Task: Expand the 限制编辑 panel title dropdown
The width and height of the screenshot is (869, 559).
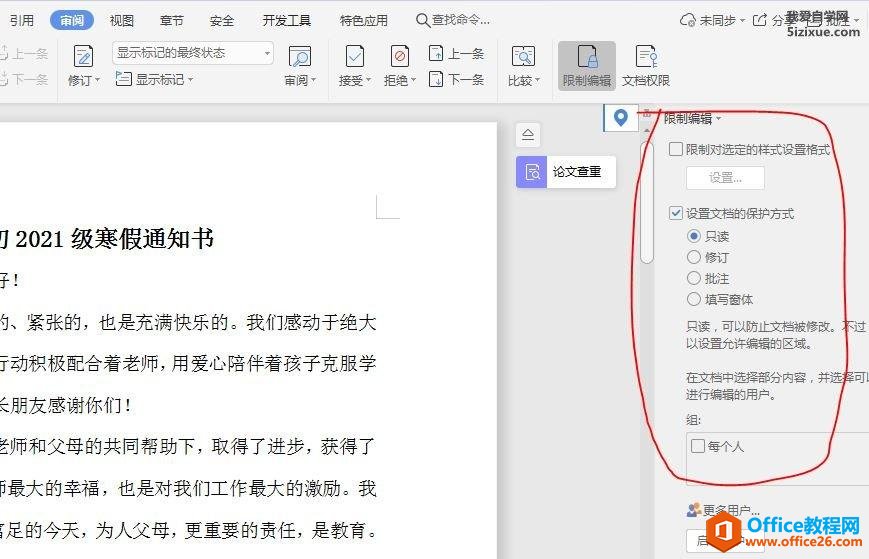Action: [x=719, y=119]
